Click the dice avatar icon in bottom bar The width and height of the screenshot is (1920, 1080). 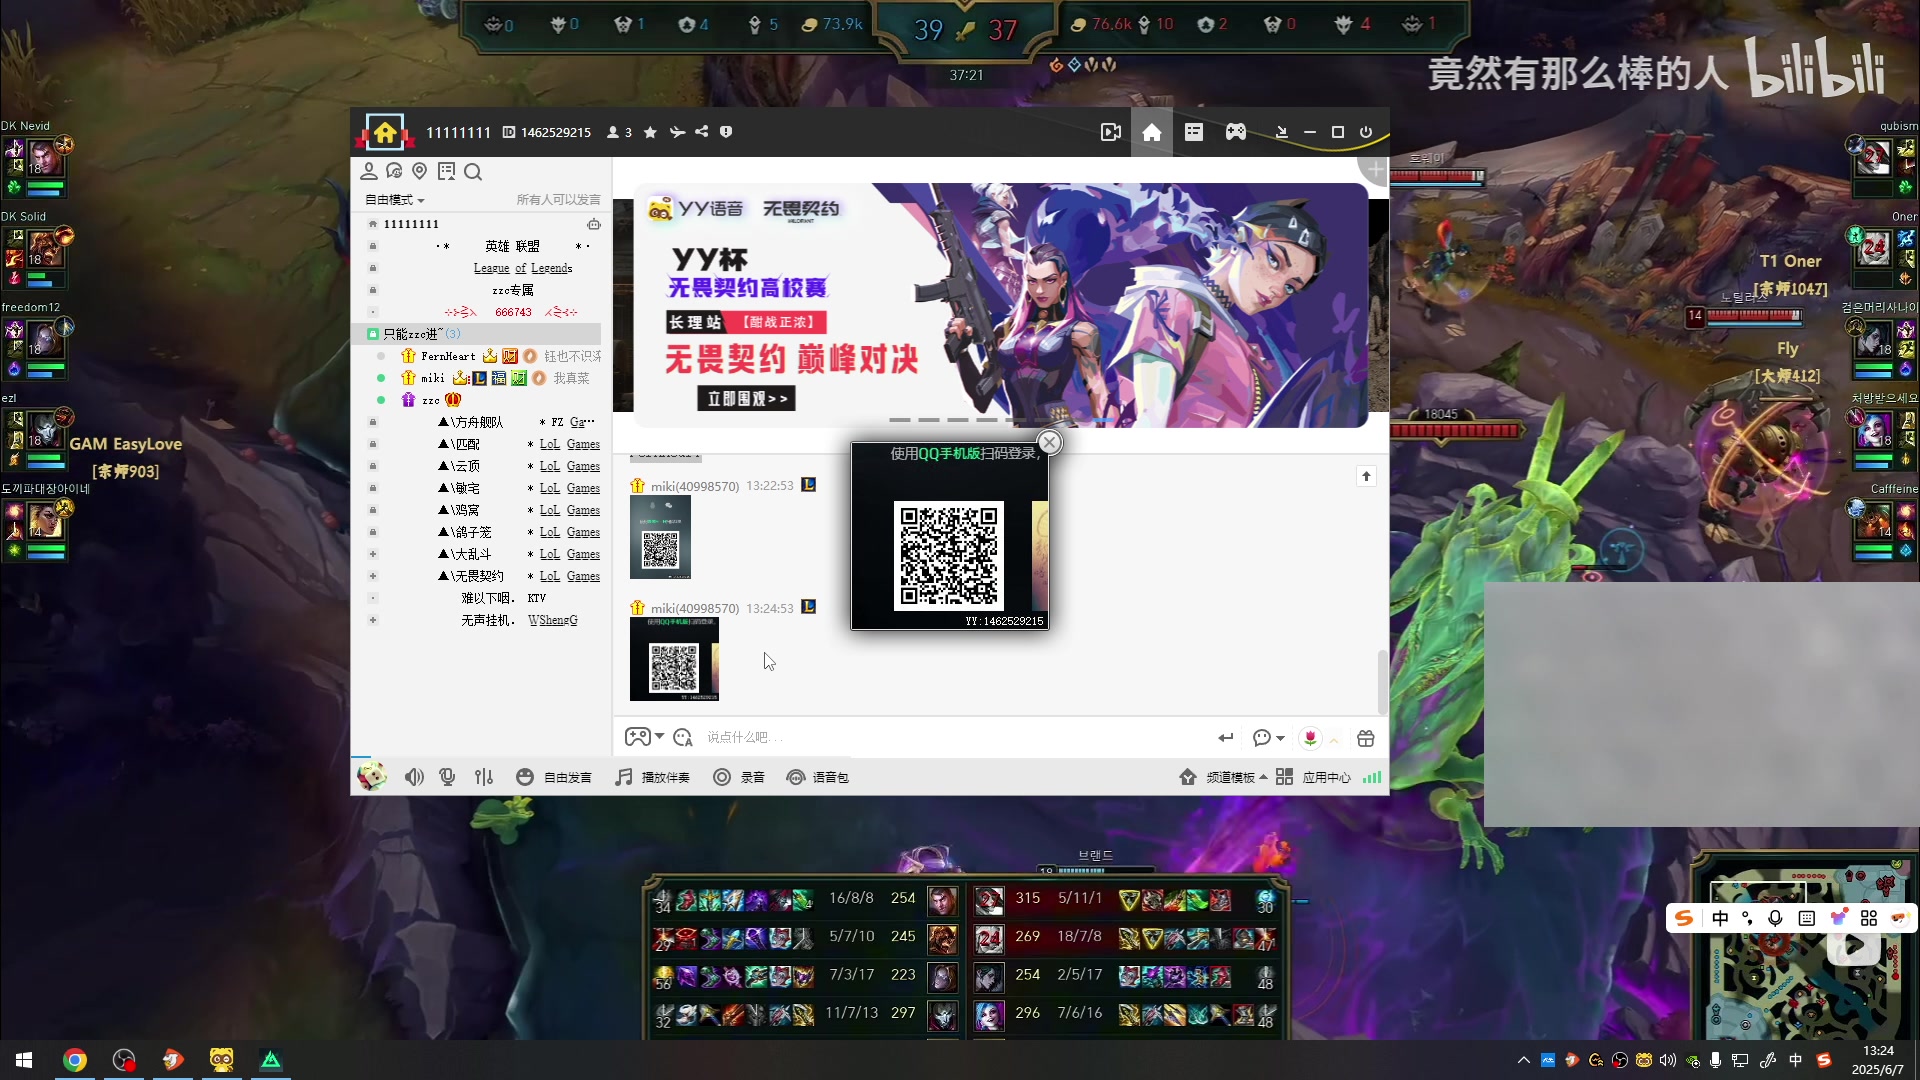tap(372, 777)
